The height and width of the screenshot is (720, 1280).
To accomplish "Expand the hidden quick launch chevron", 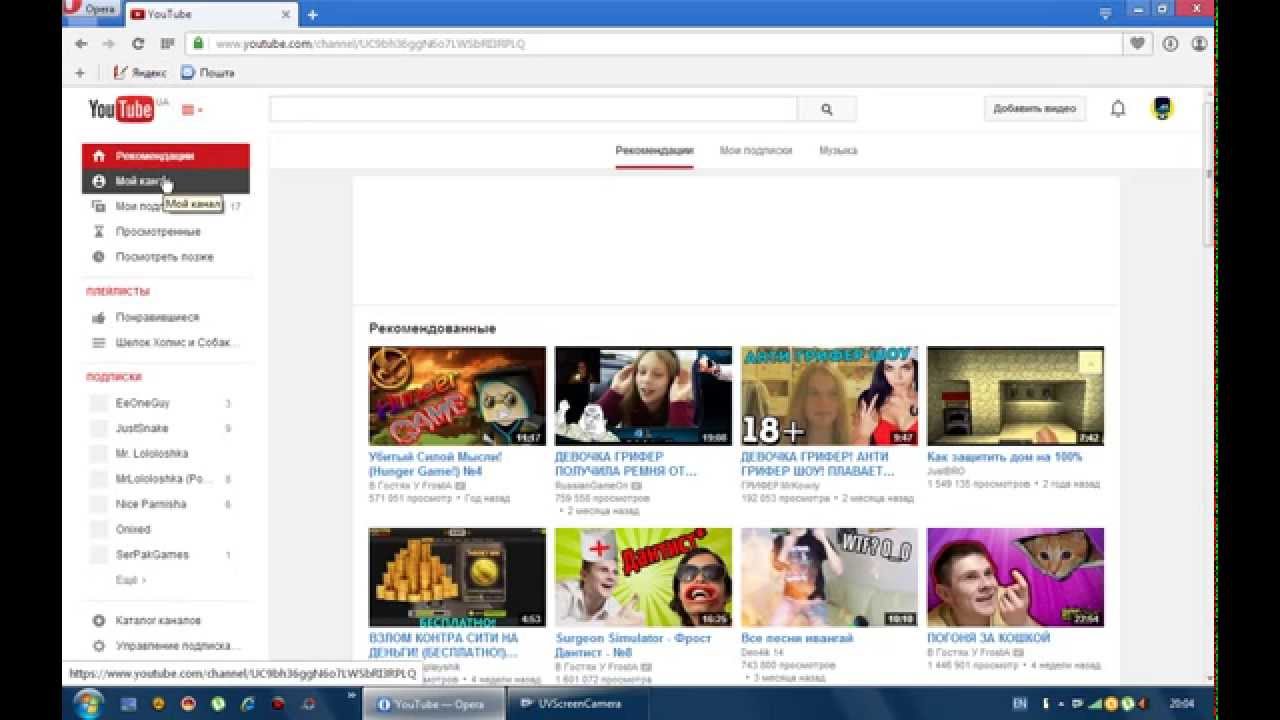I will point(352,695).
